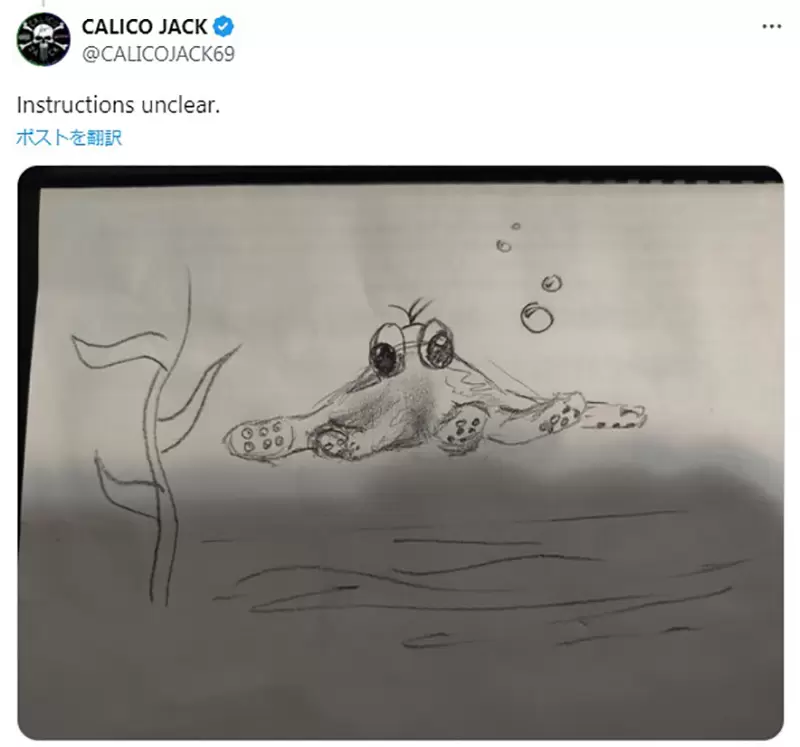Click the blue verified badge
This screenshot has width=800, height=747.
click(x=223, y=27)
